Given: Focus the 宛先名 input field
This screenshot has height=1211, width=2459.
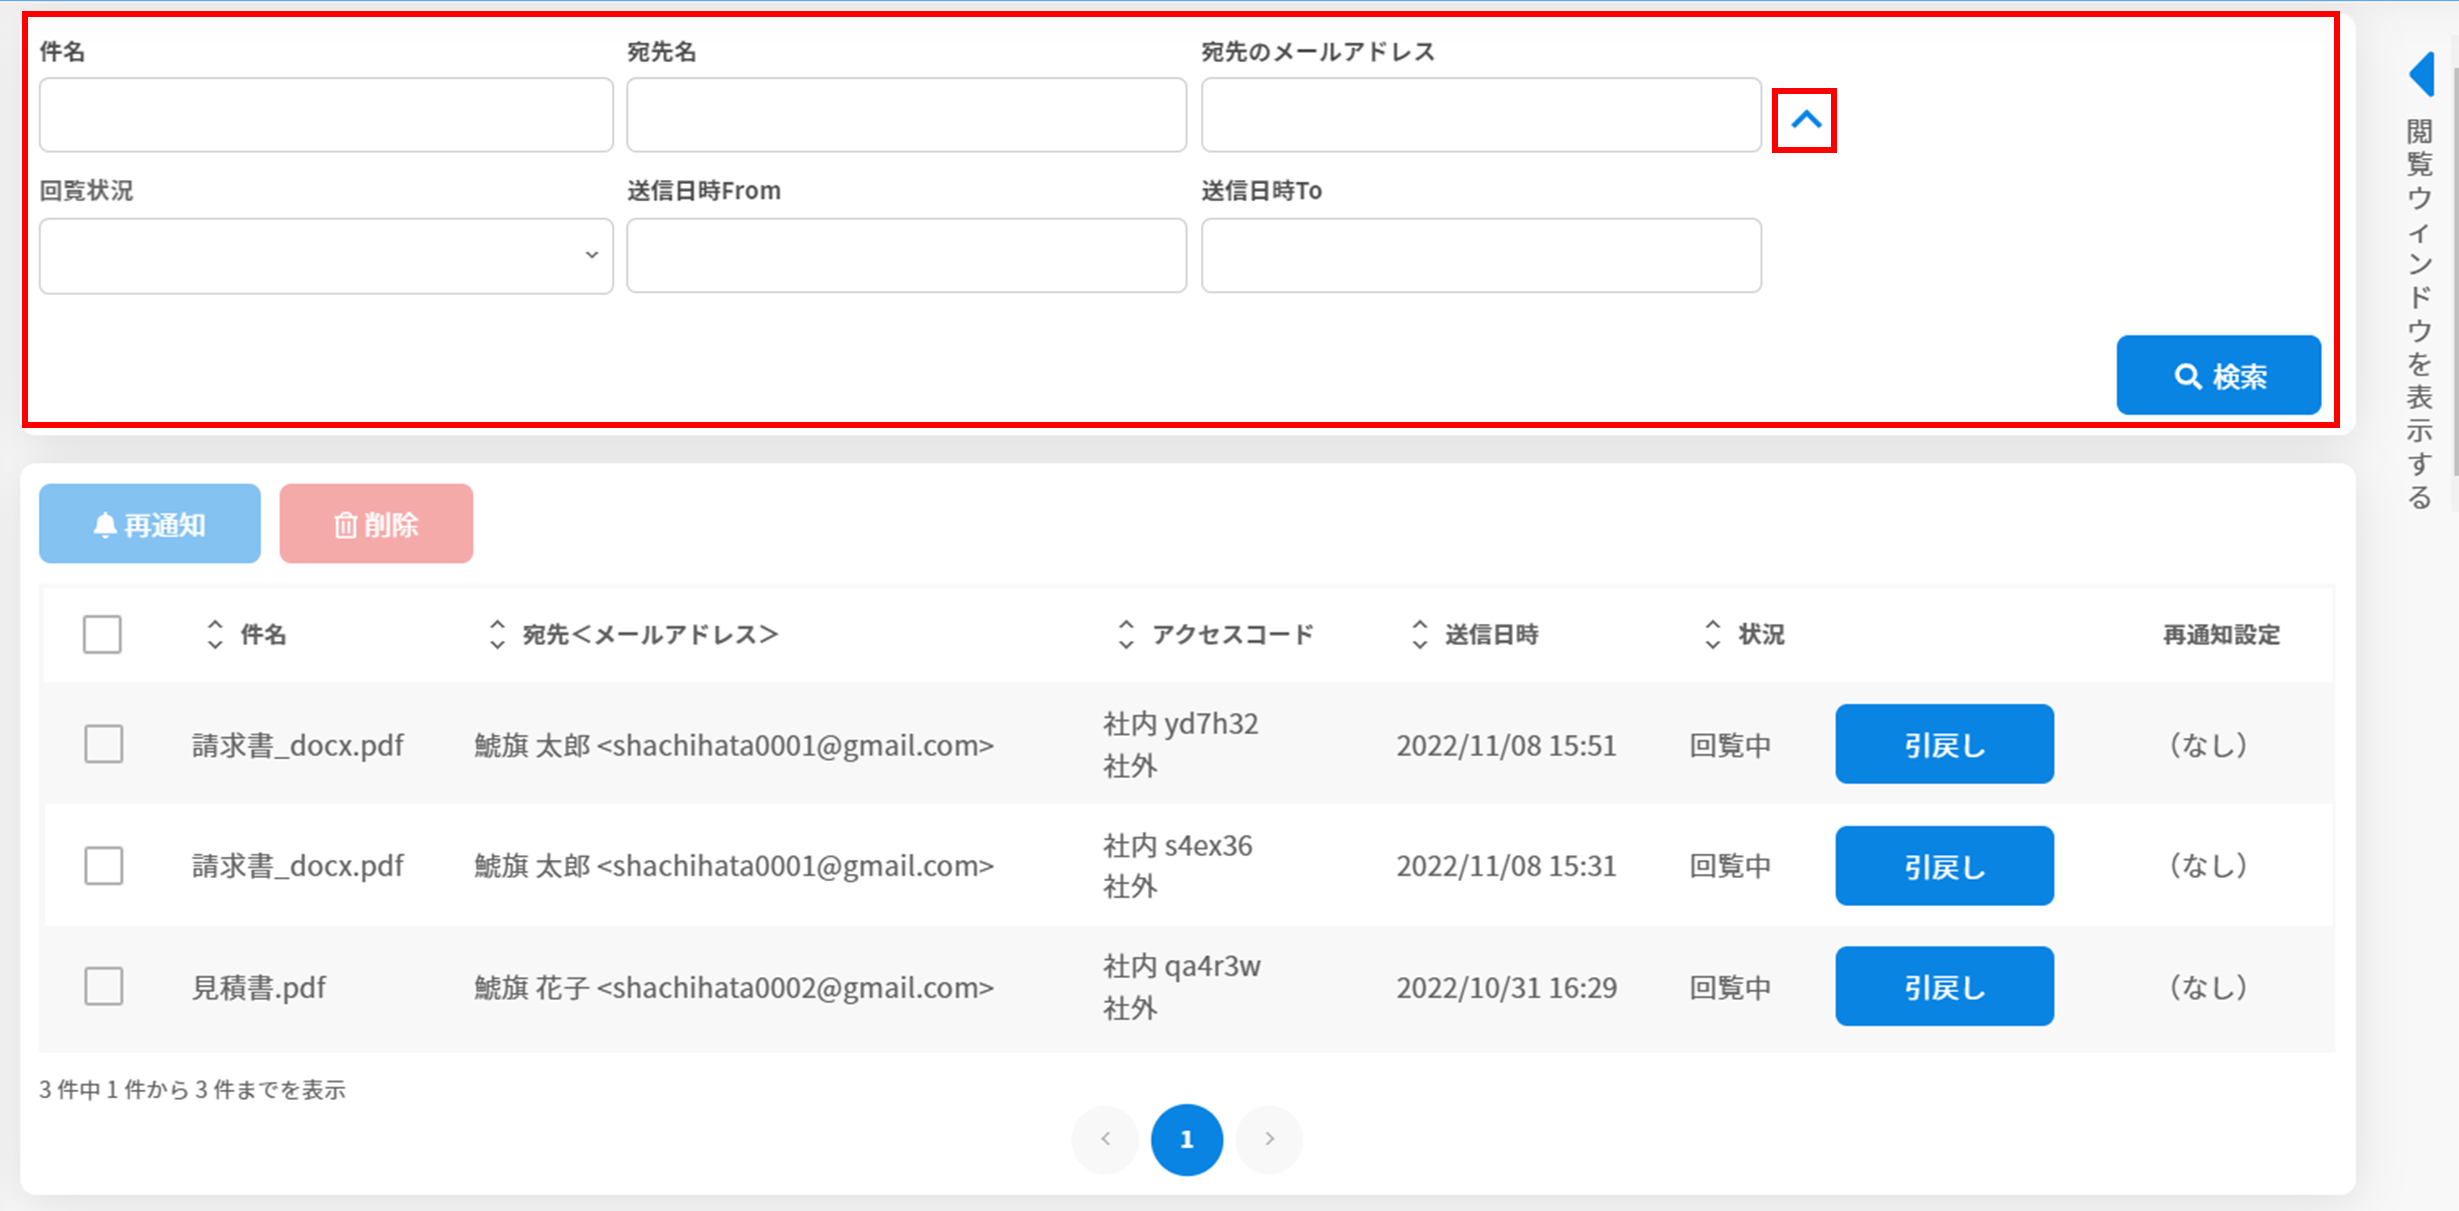Looking at the screenshot, I should click(906, 115).
